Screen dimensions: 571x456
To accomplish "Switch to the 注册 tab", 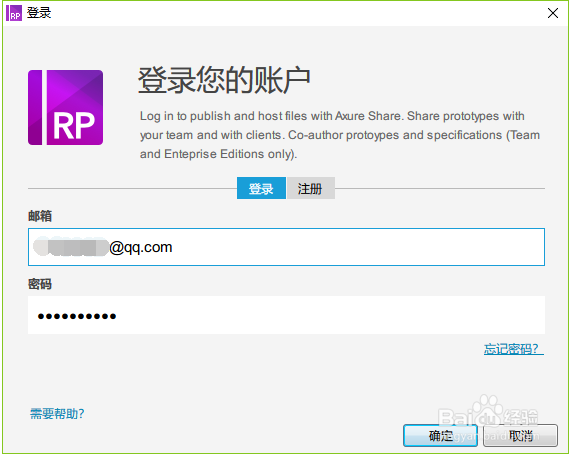I will coord(311,188).
